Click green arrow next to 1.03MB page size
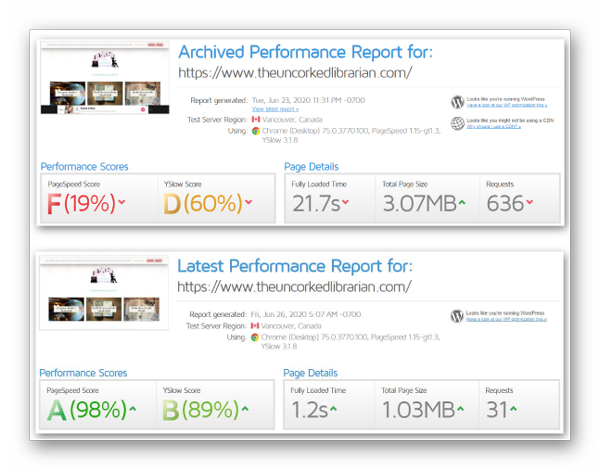Viewport: 600px width, 470px height. (461, 409)
